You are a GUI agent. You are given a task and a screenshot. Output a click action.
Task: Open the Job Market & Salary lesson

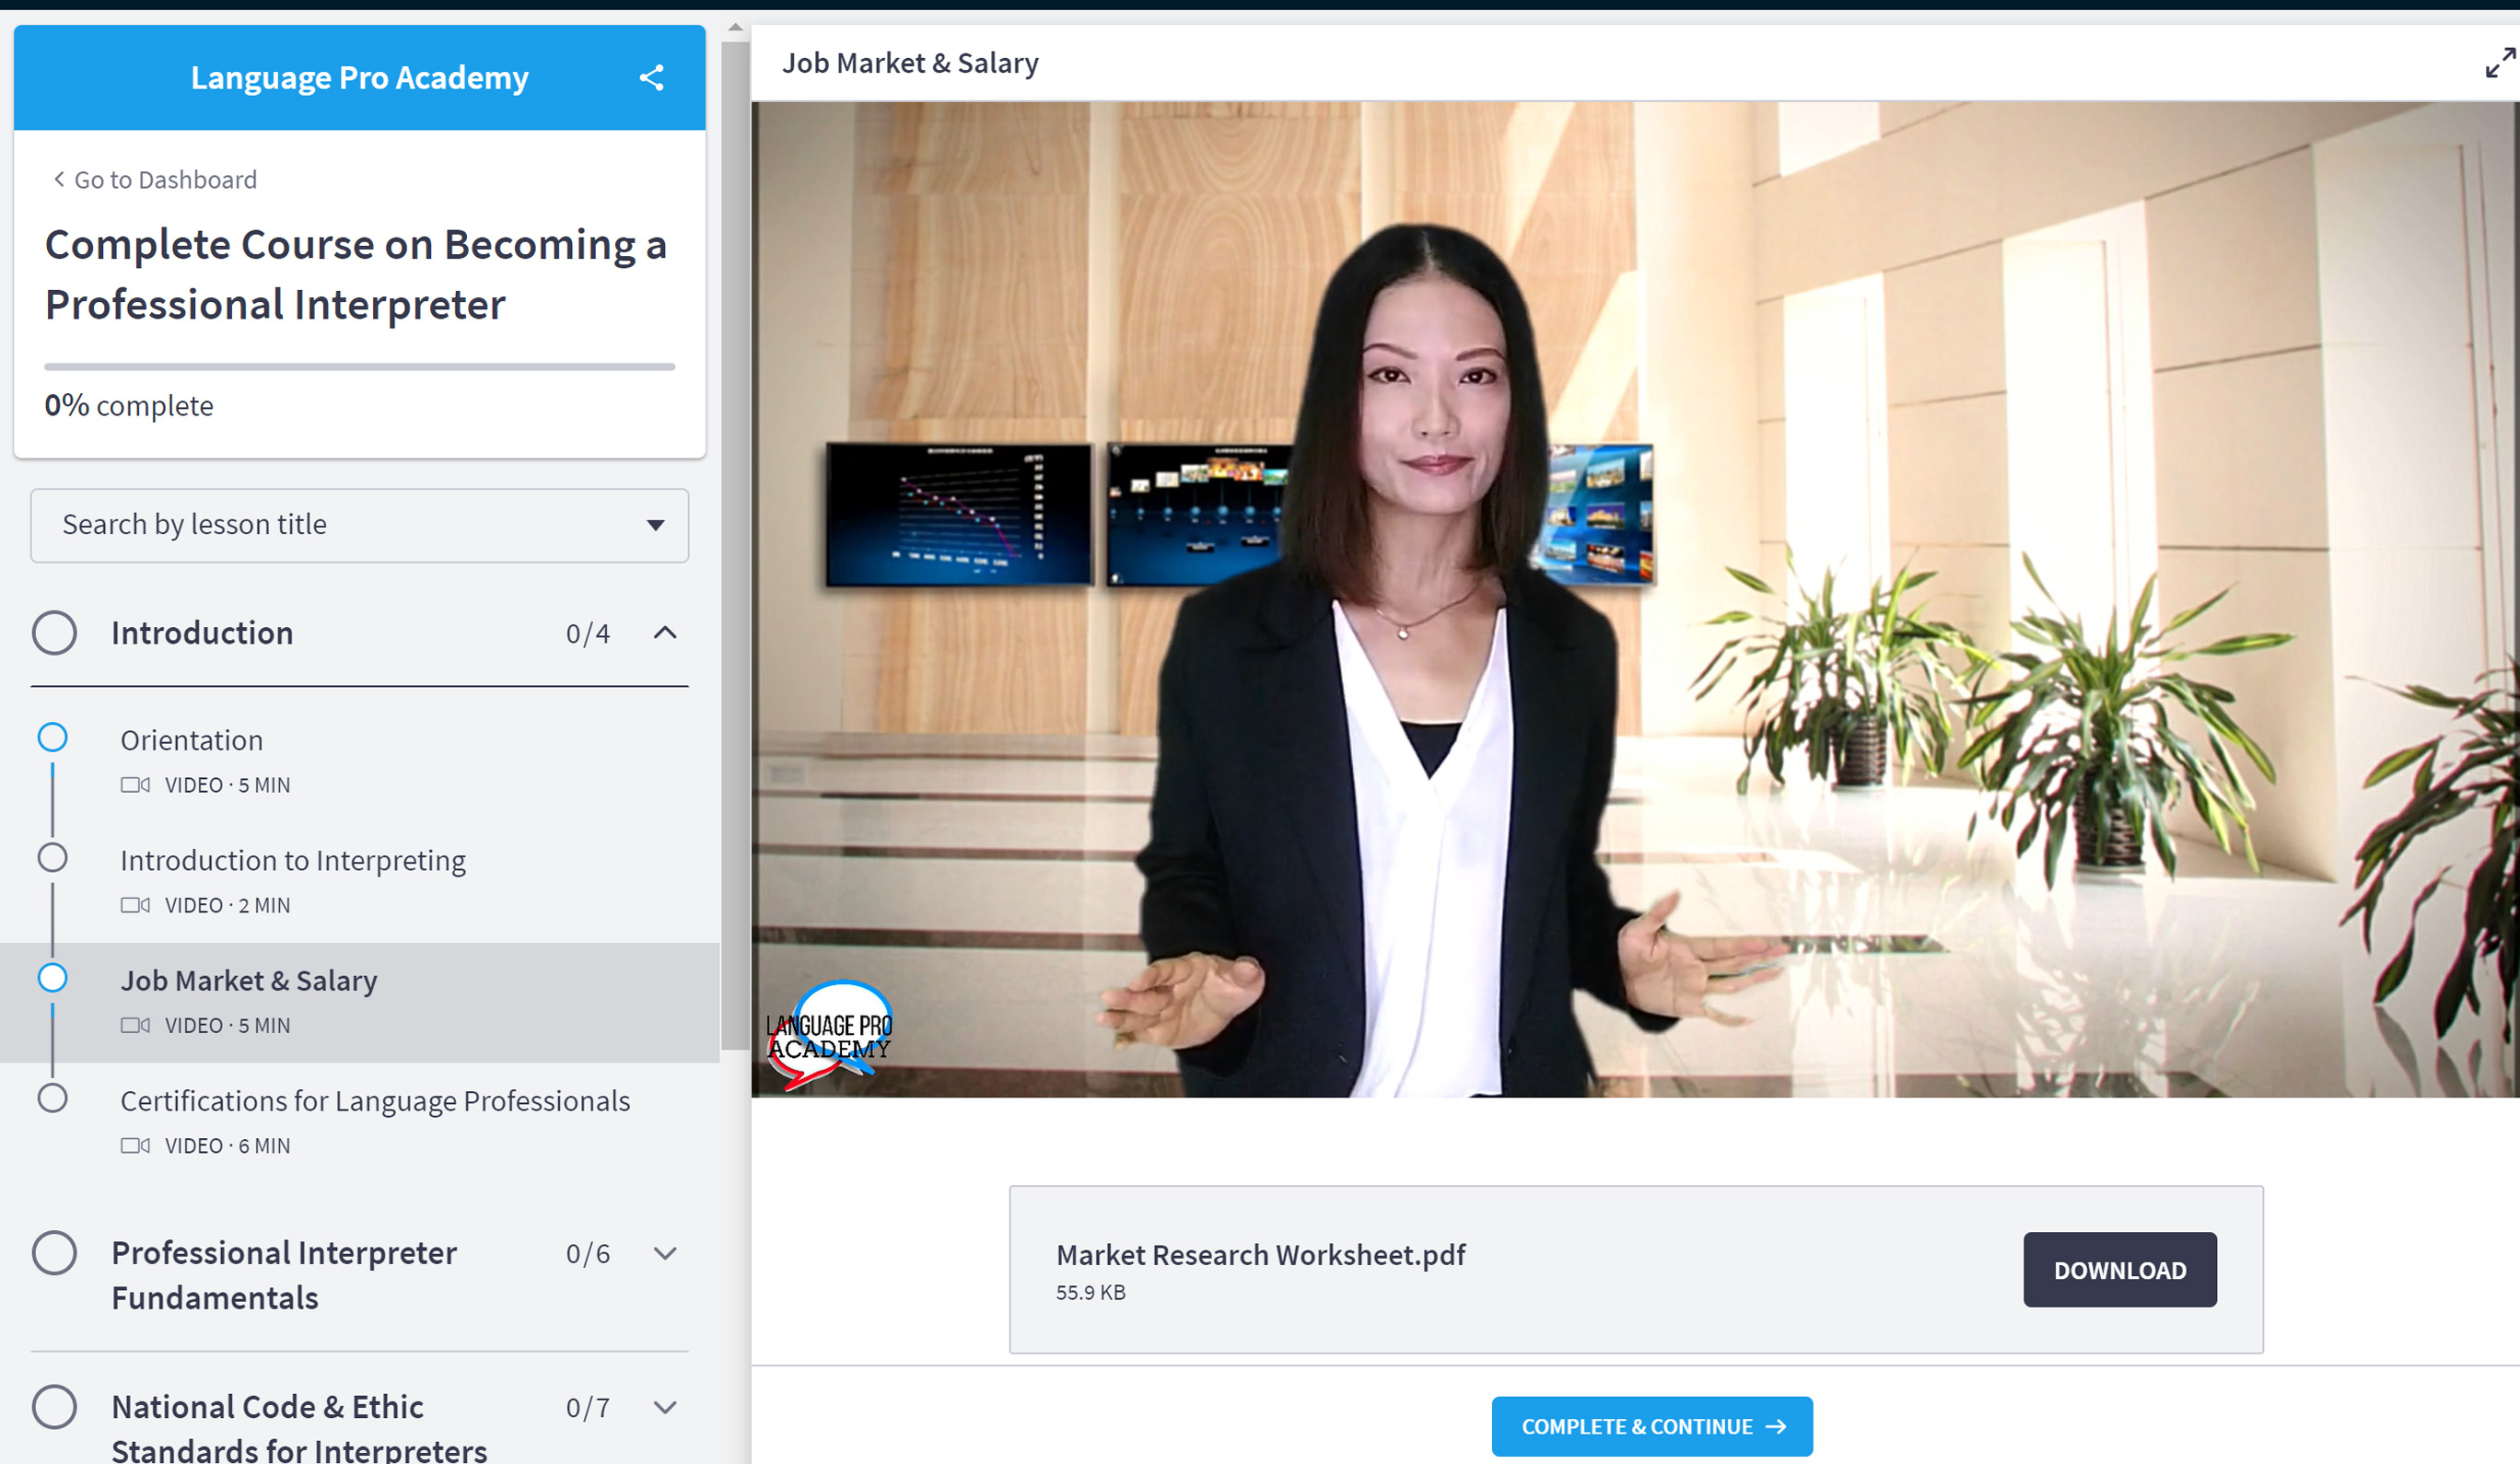249,981
